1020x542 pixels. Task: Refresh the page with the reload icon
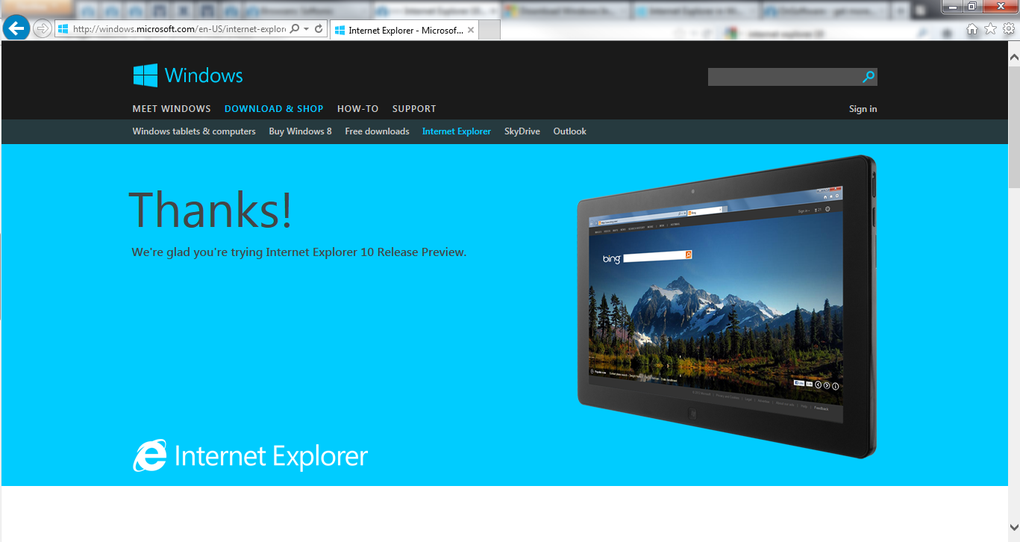click(319, 29)
